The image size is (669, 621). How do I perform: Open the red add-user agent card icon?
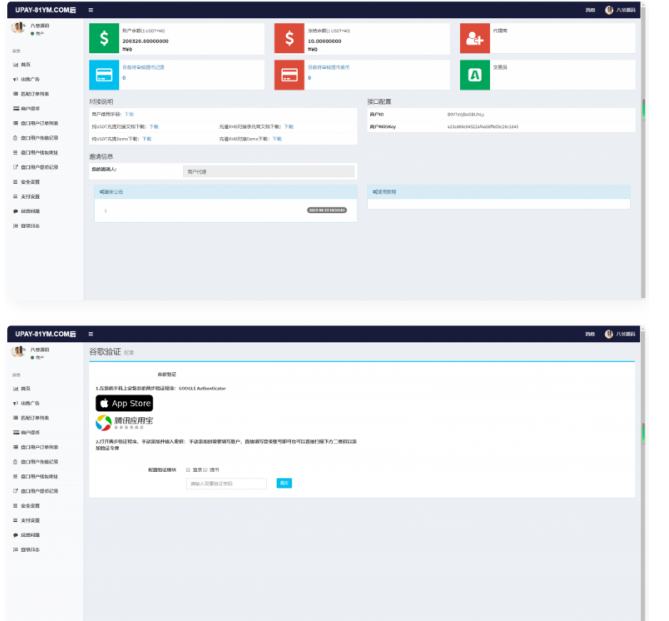click(474, 38)
